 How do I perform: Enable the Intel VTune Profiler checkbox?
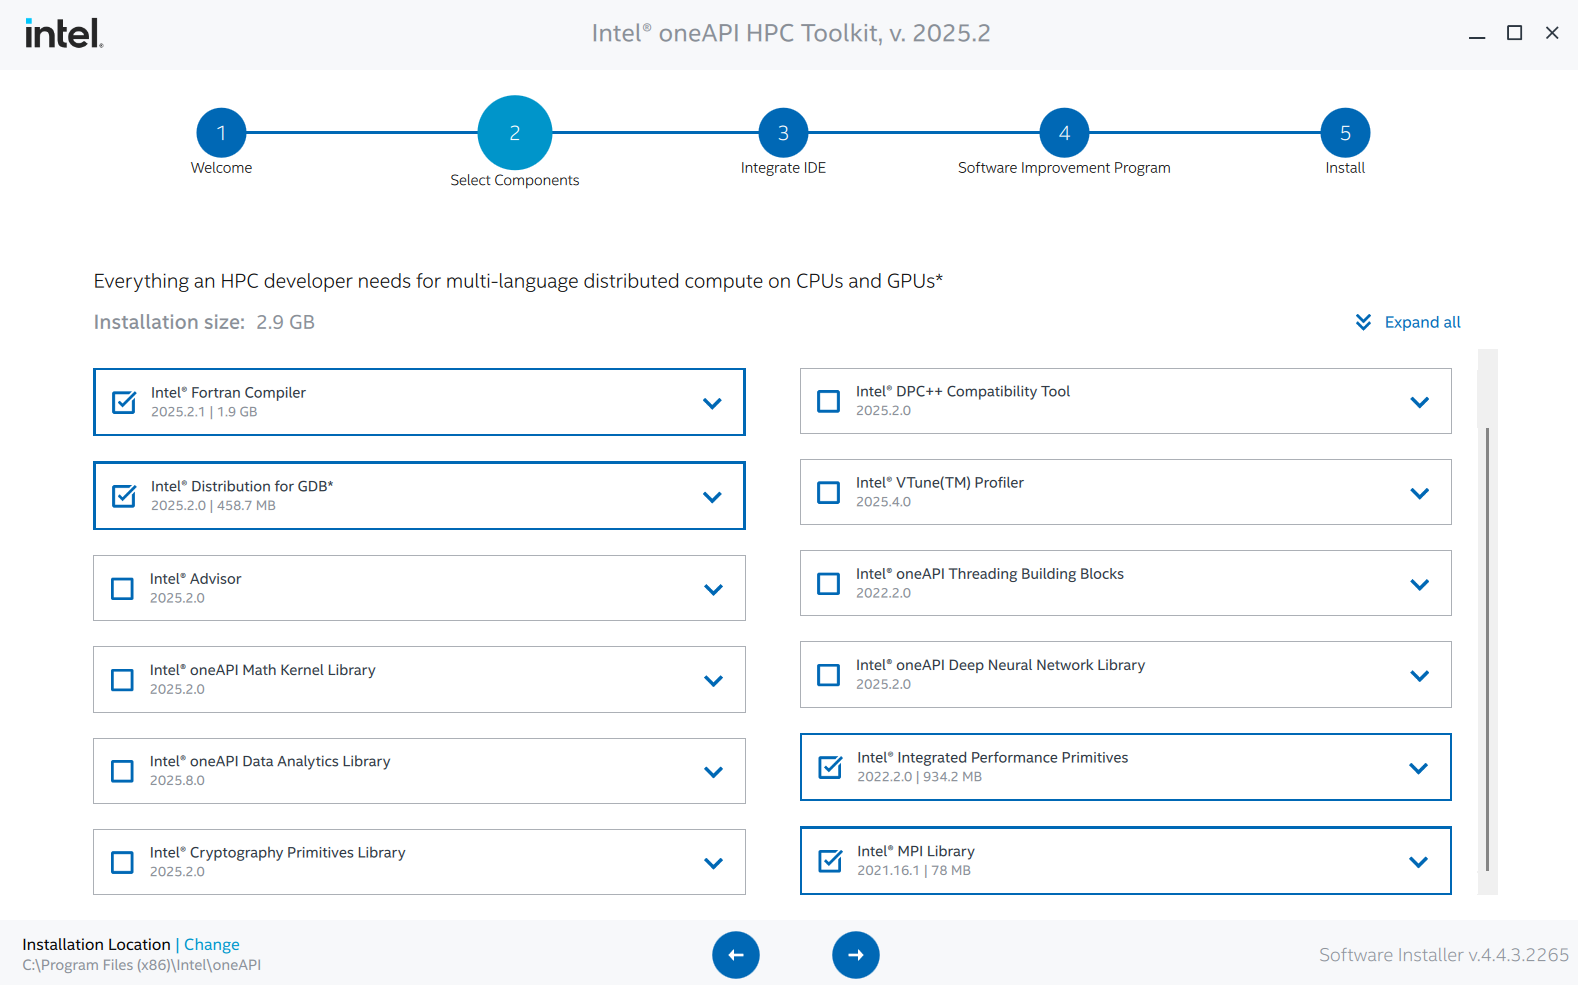tap(829, 492)
